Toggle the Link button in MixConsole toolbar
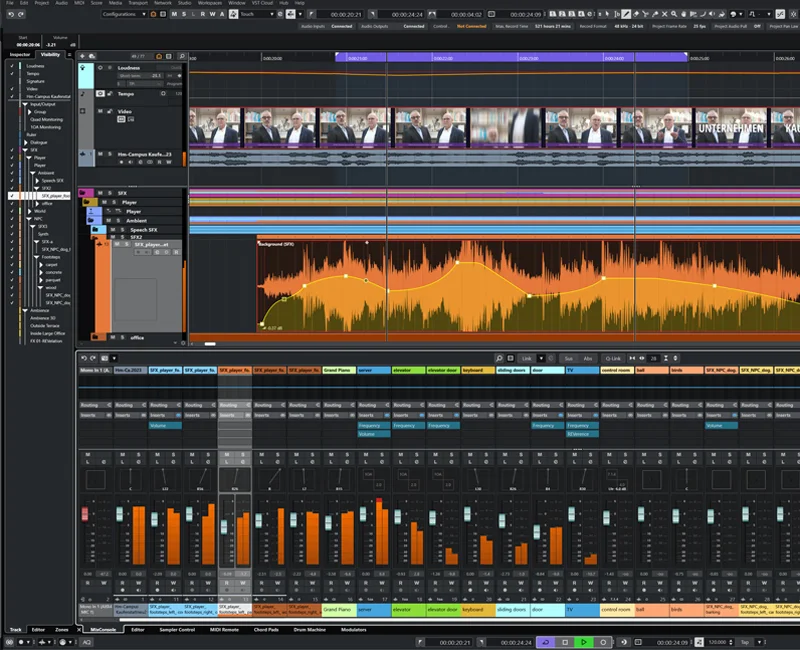The height and width of the screenshot is (650, 800). (x=526, y=358)
